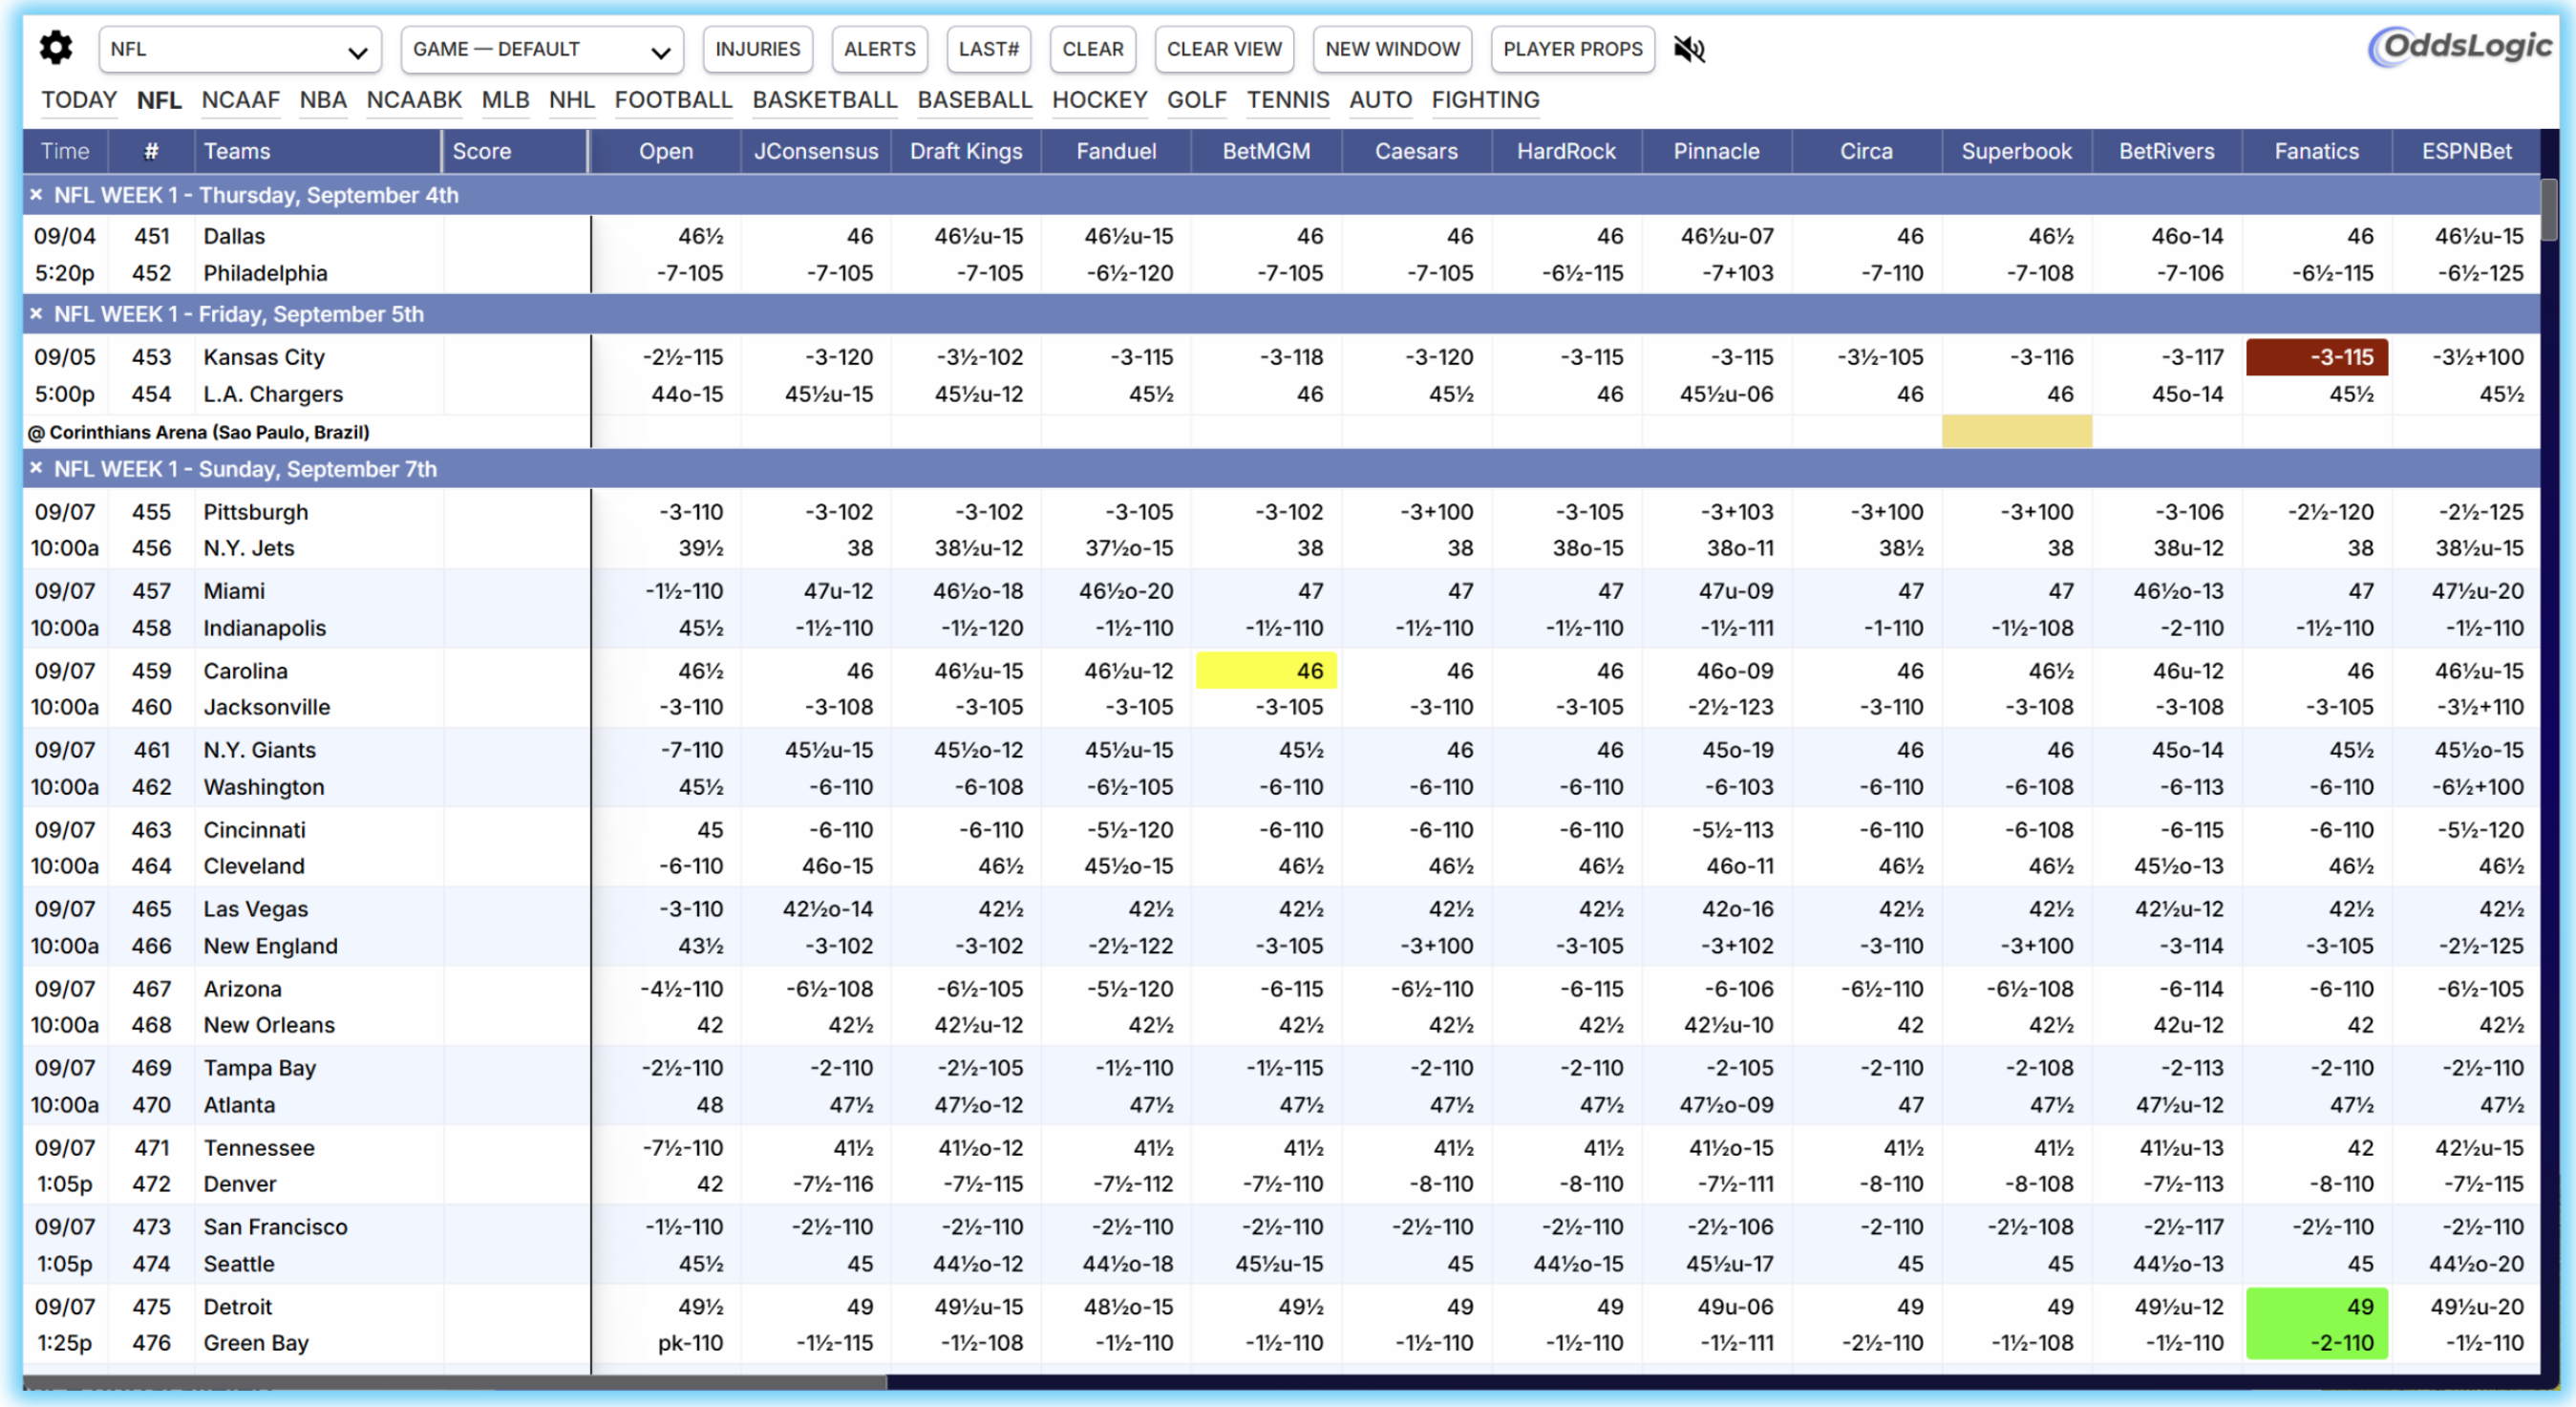Click the Draft Kings column header
This screenshot has height=1407, width=2576.
click(966, 151)
